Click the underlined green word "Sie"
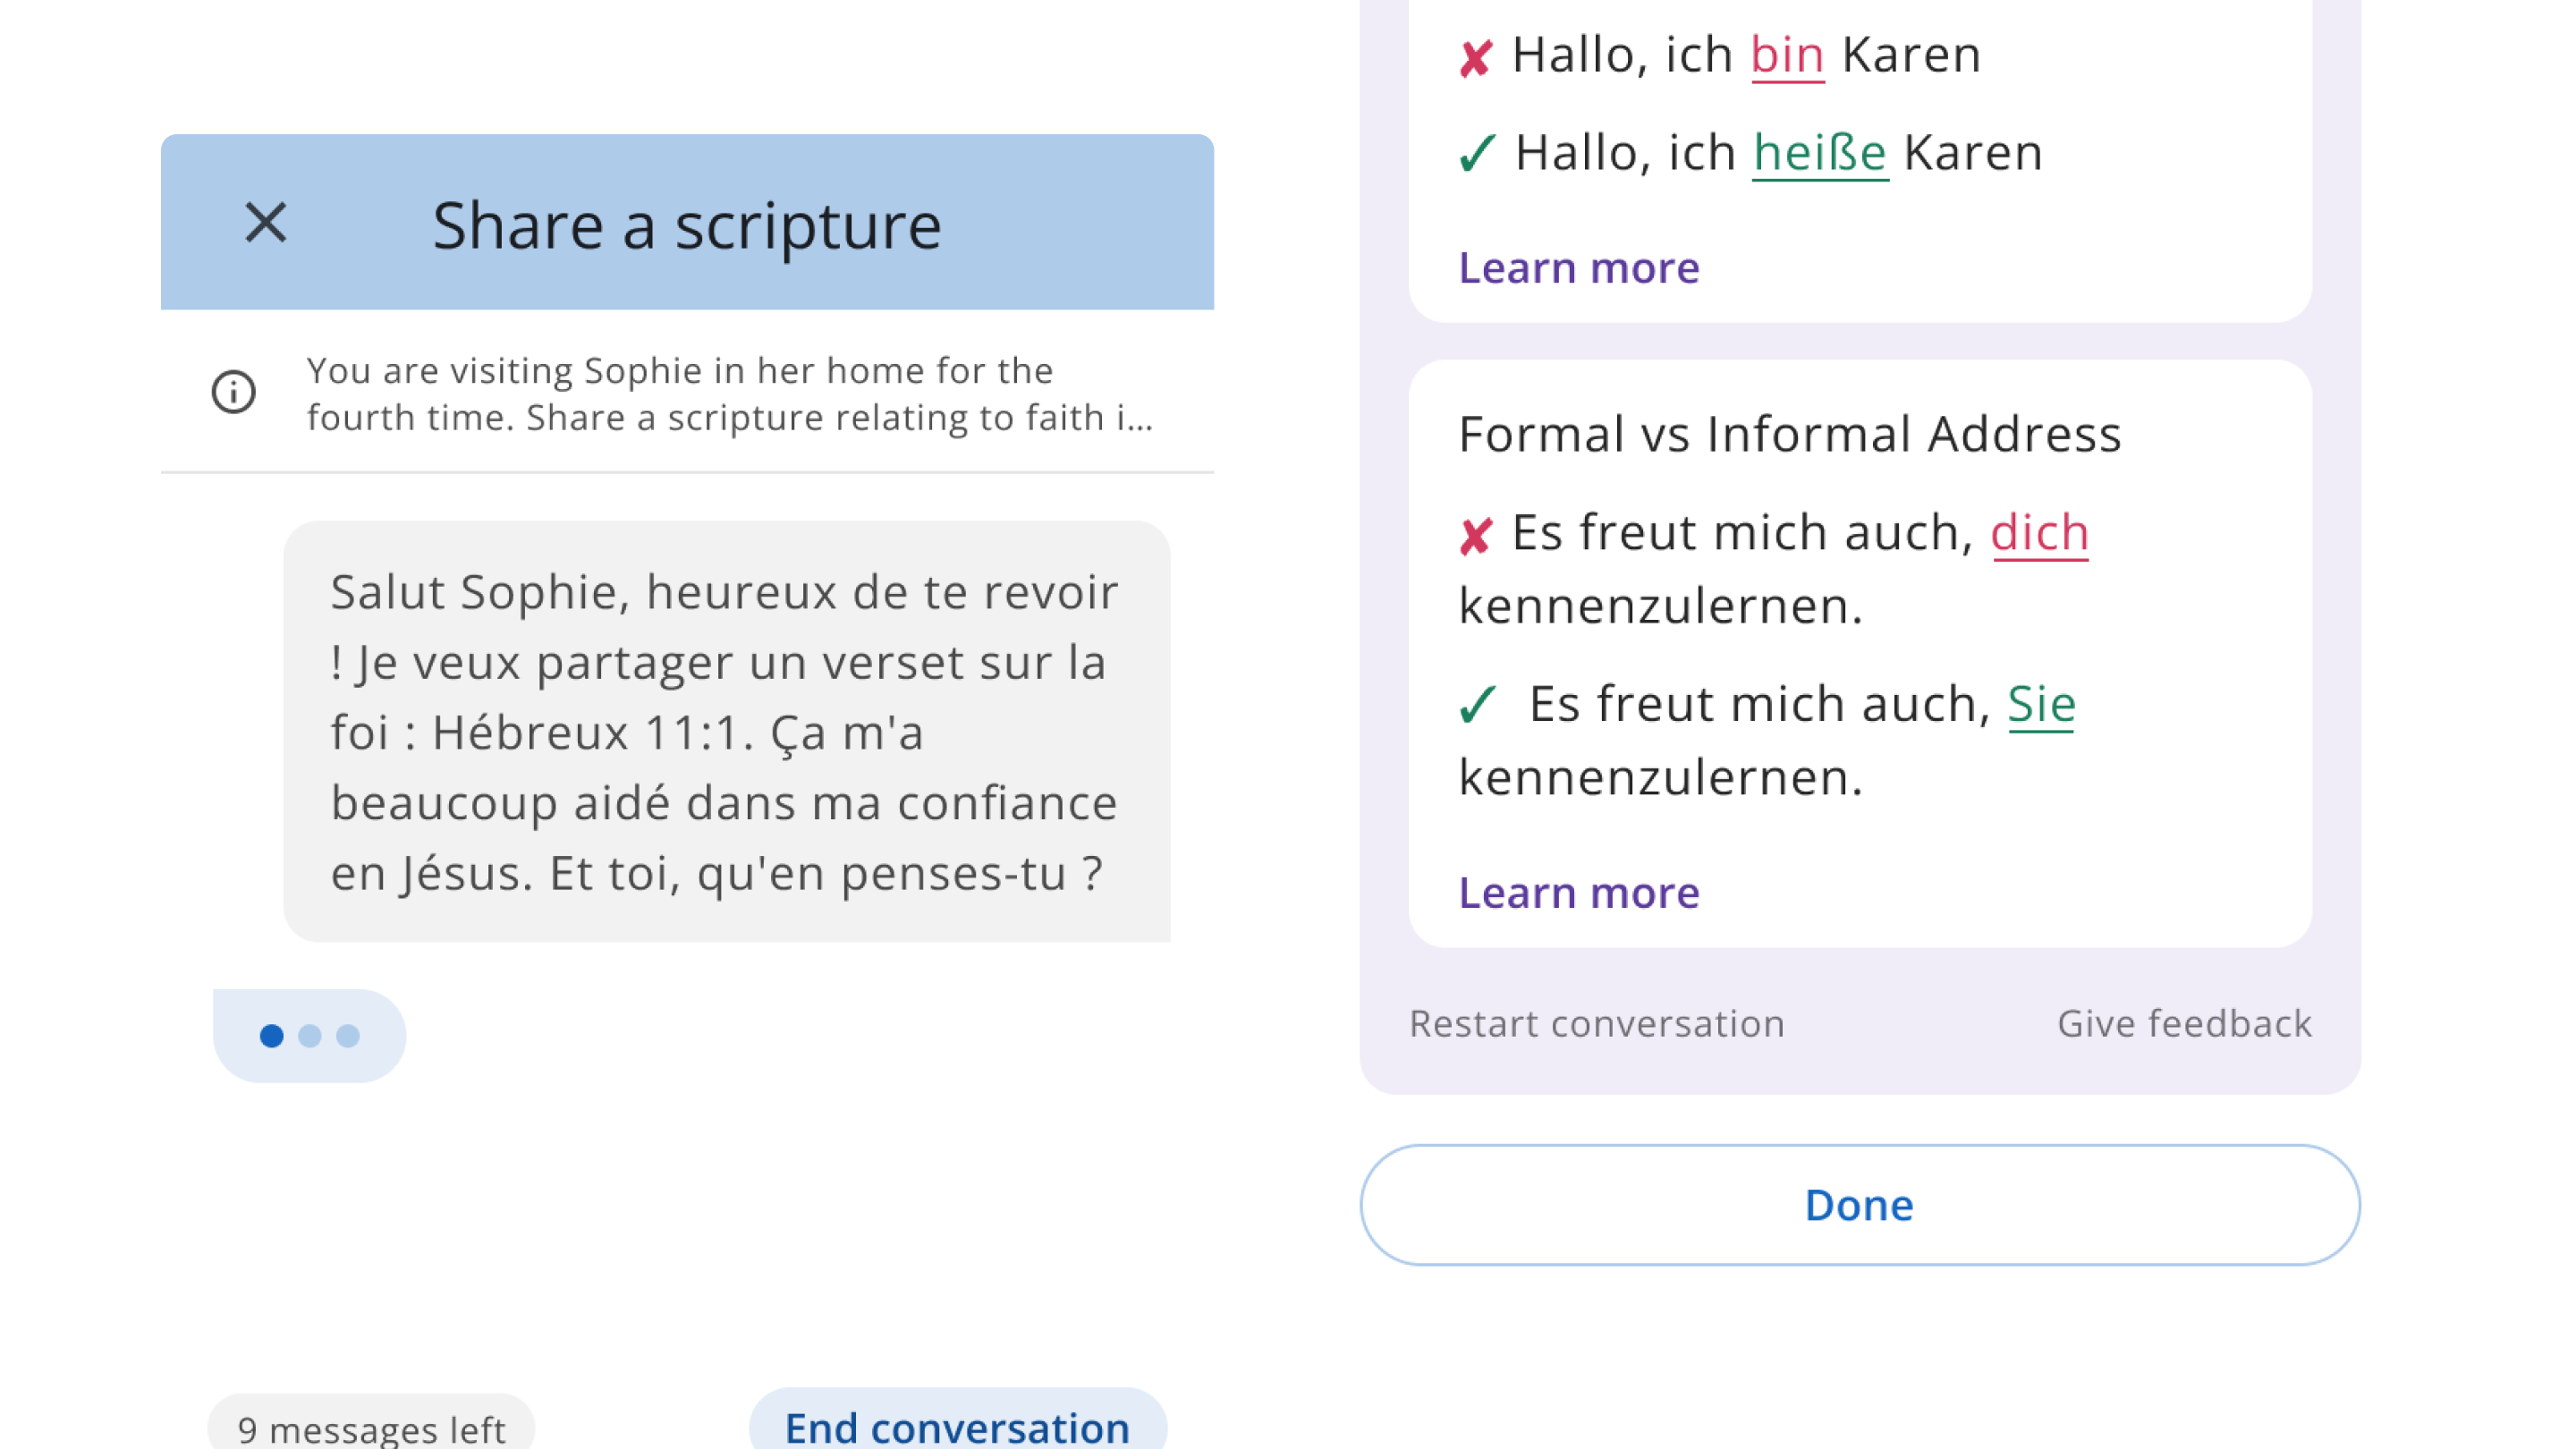The image size is (2576, 1449). pos(2041,704)
